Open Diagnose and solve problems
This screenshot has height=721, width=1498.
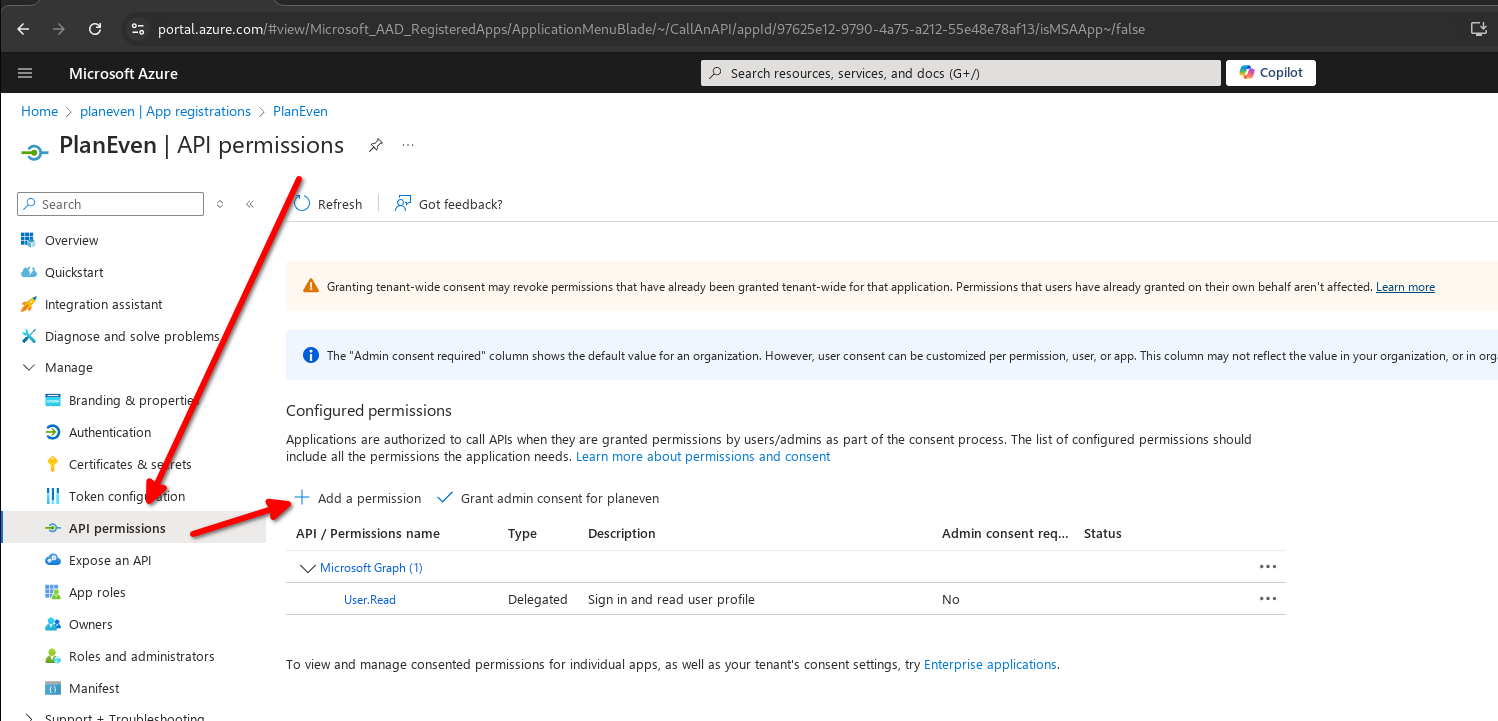[x=132, y=336]
